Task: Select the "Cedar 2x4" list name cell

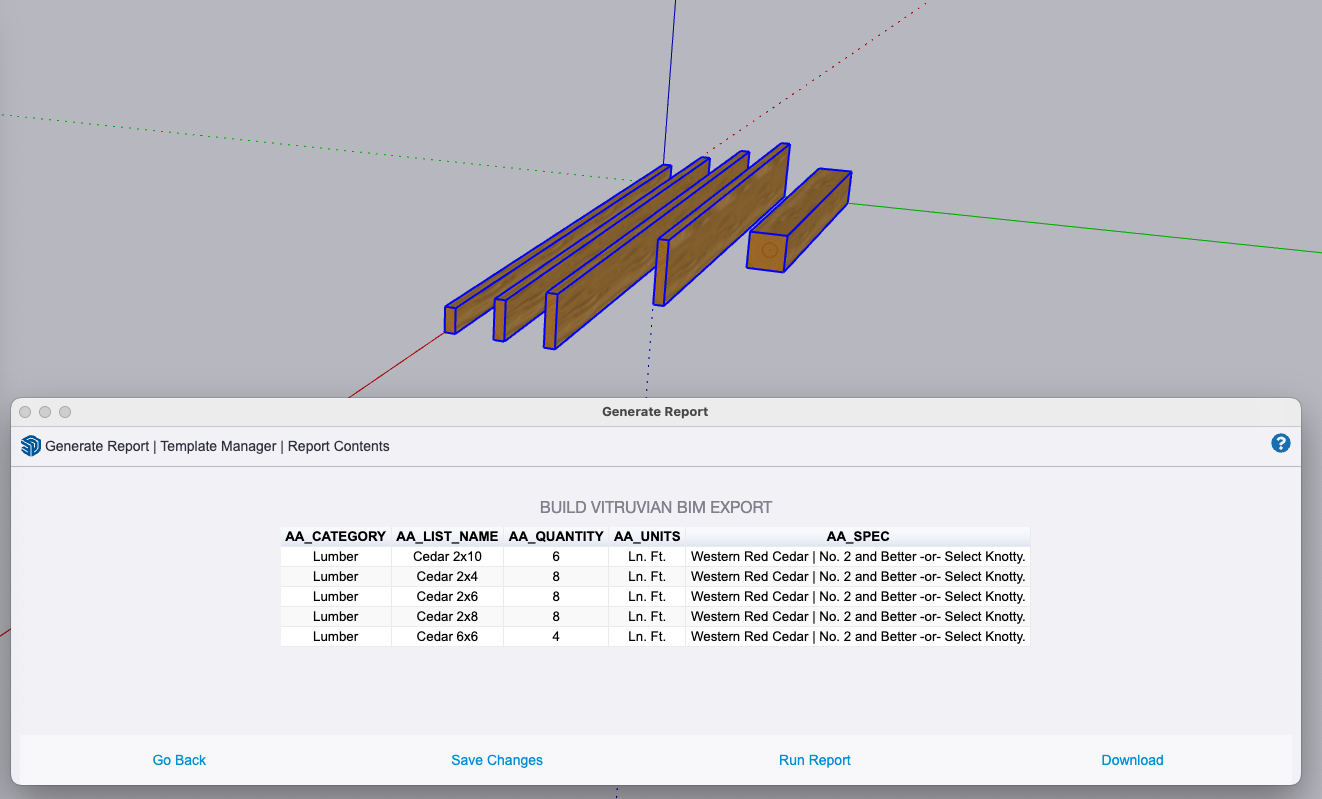Action: click(x=447, y=576)
